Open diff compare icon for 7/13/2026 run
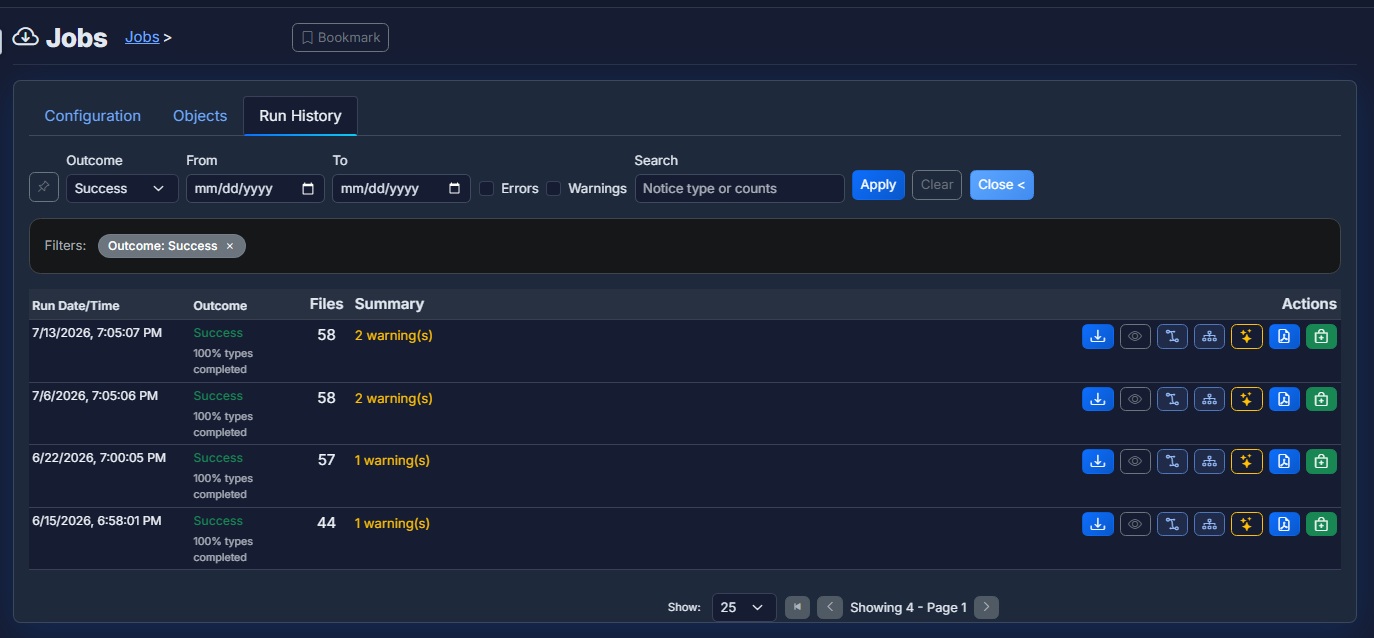 click(x=1172, y=337)
